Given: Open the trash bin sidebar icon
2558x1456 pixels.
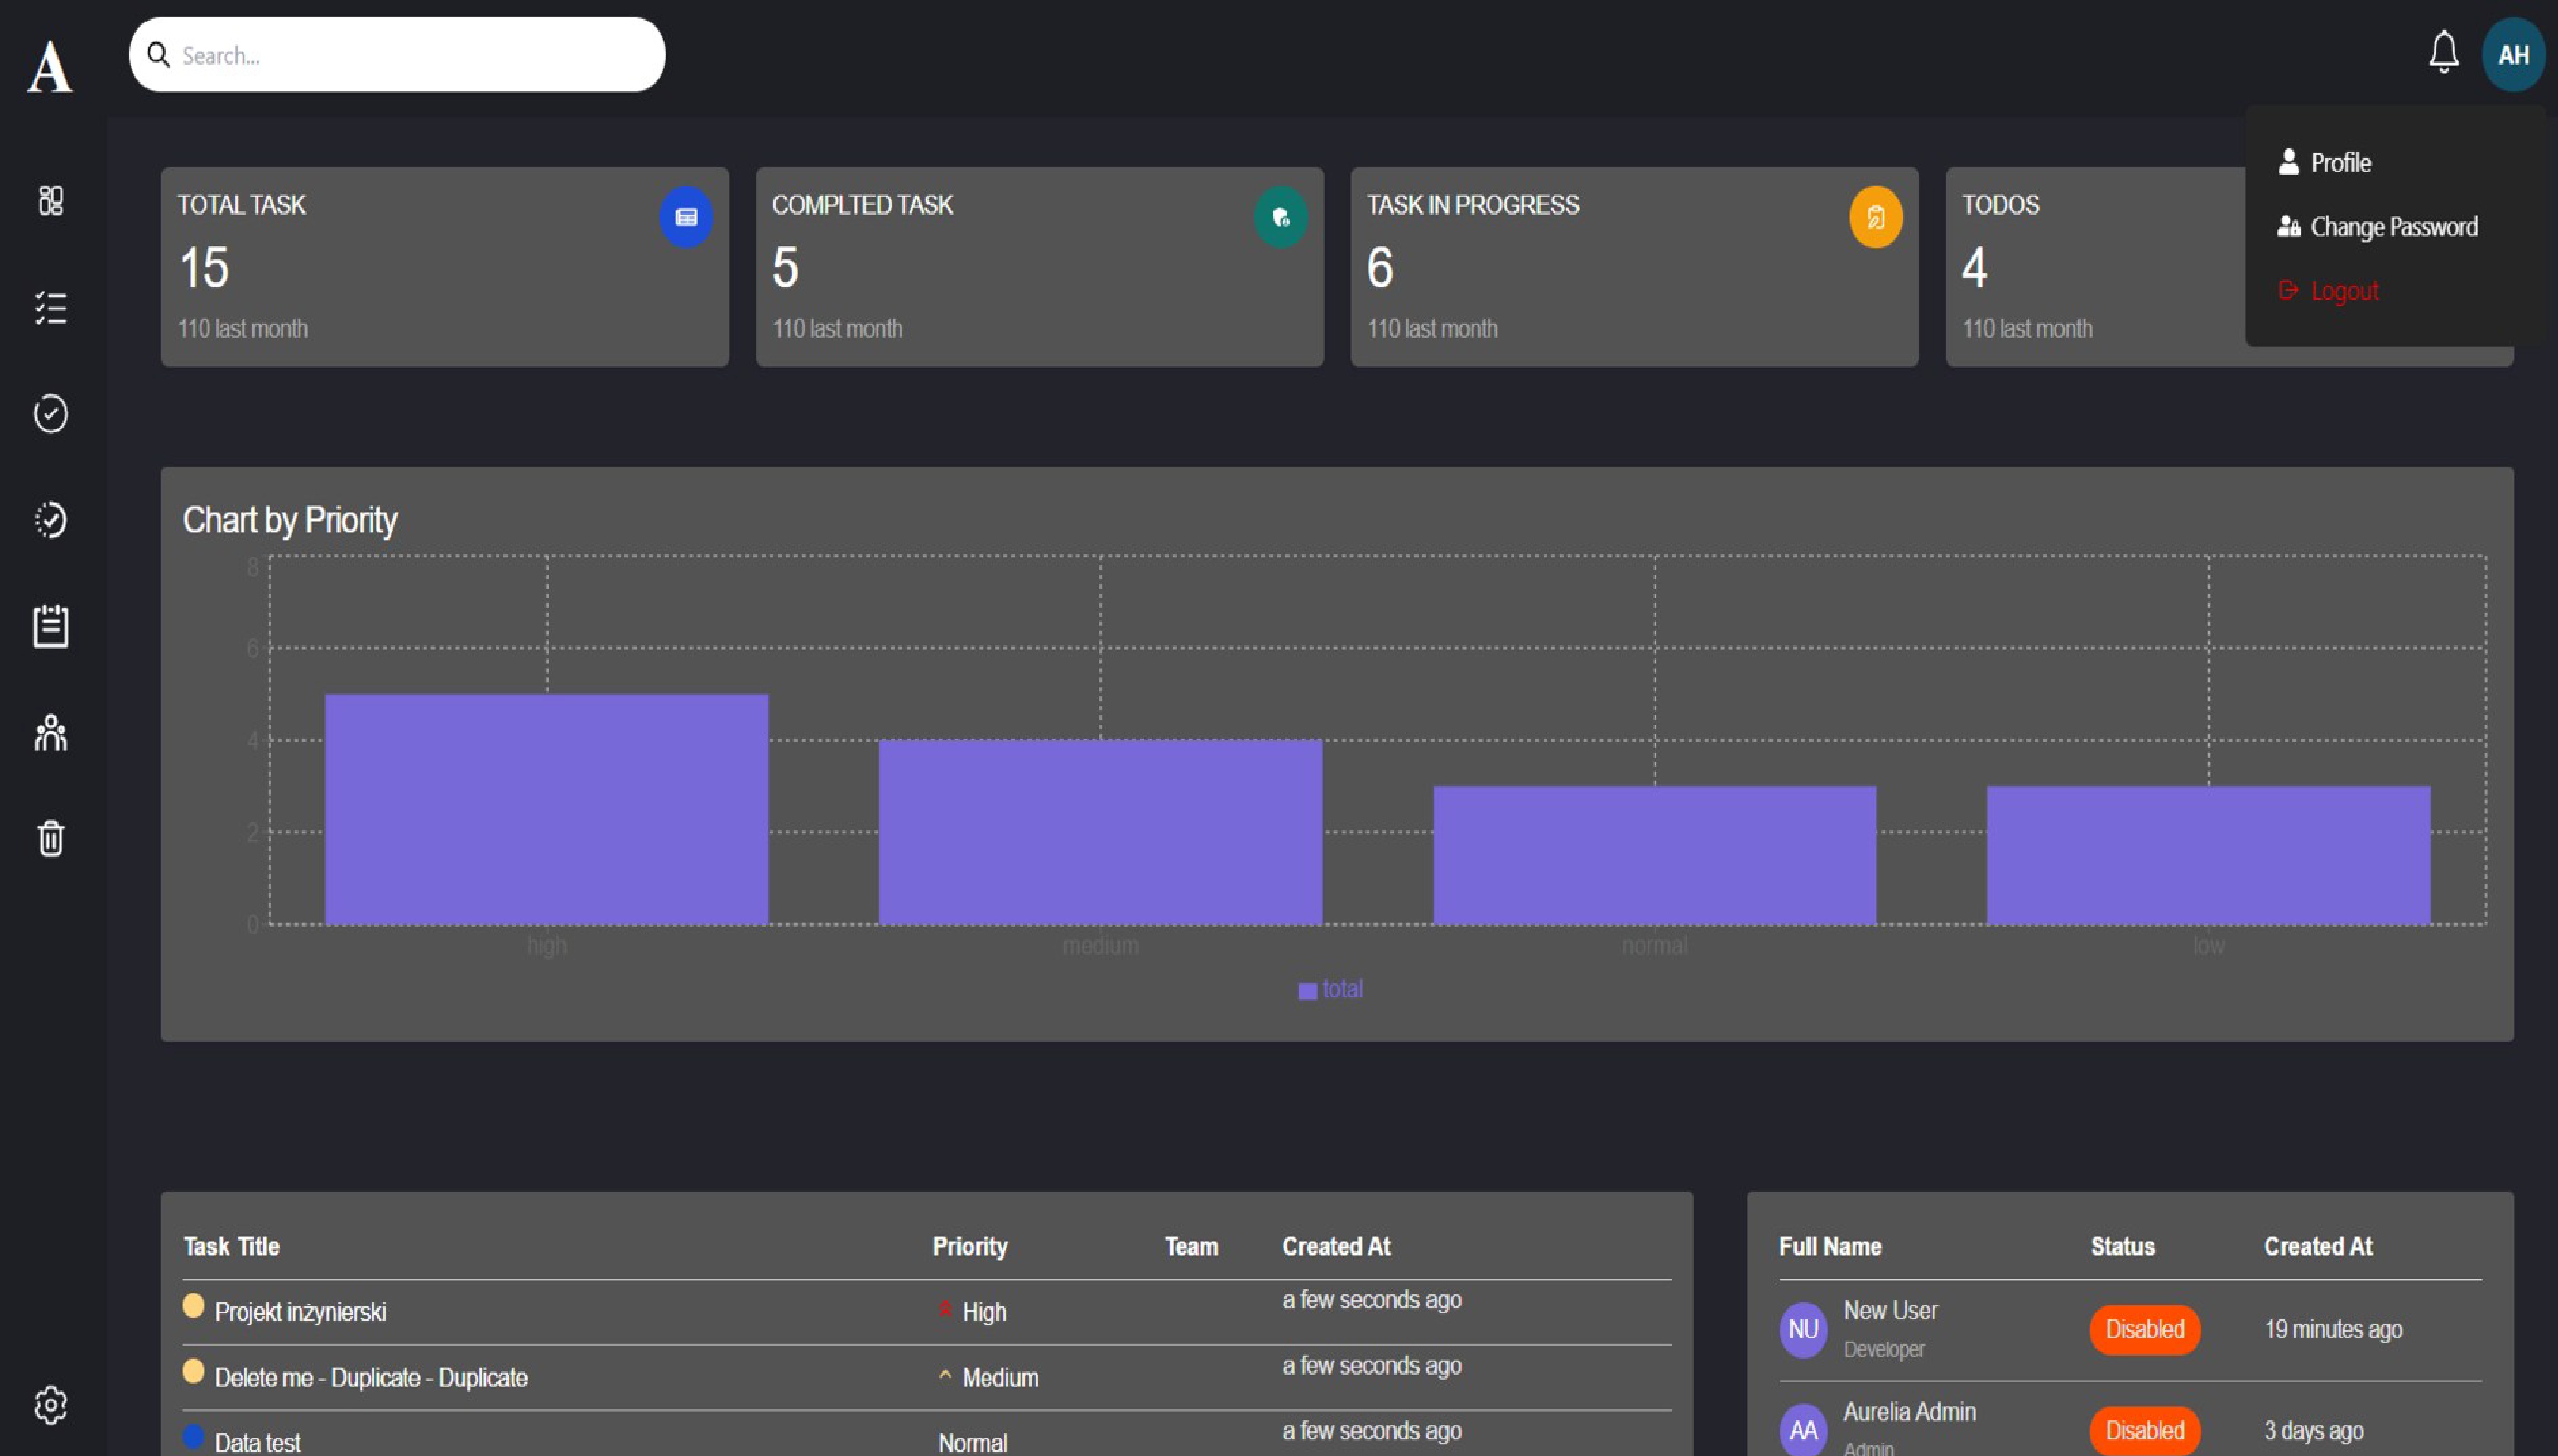Looking at the screenshot, I should (x=51, y=838).
